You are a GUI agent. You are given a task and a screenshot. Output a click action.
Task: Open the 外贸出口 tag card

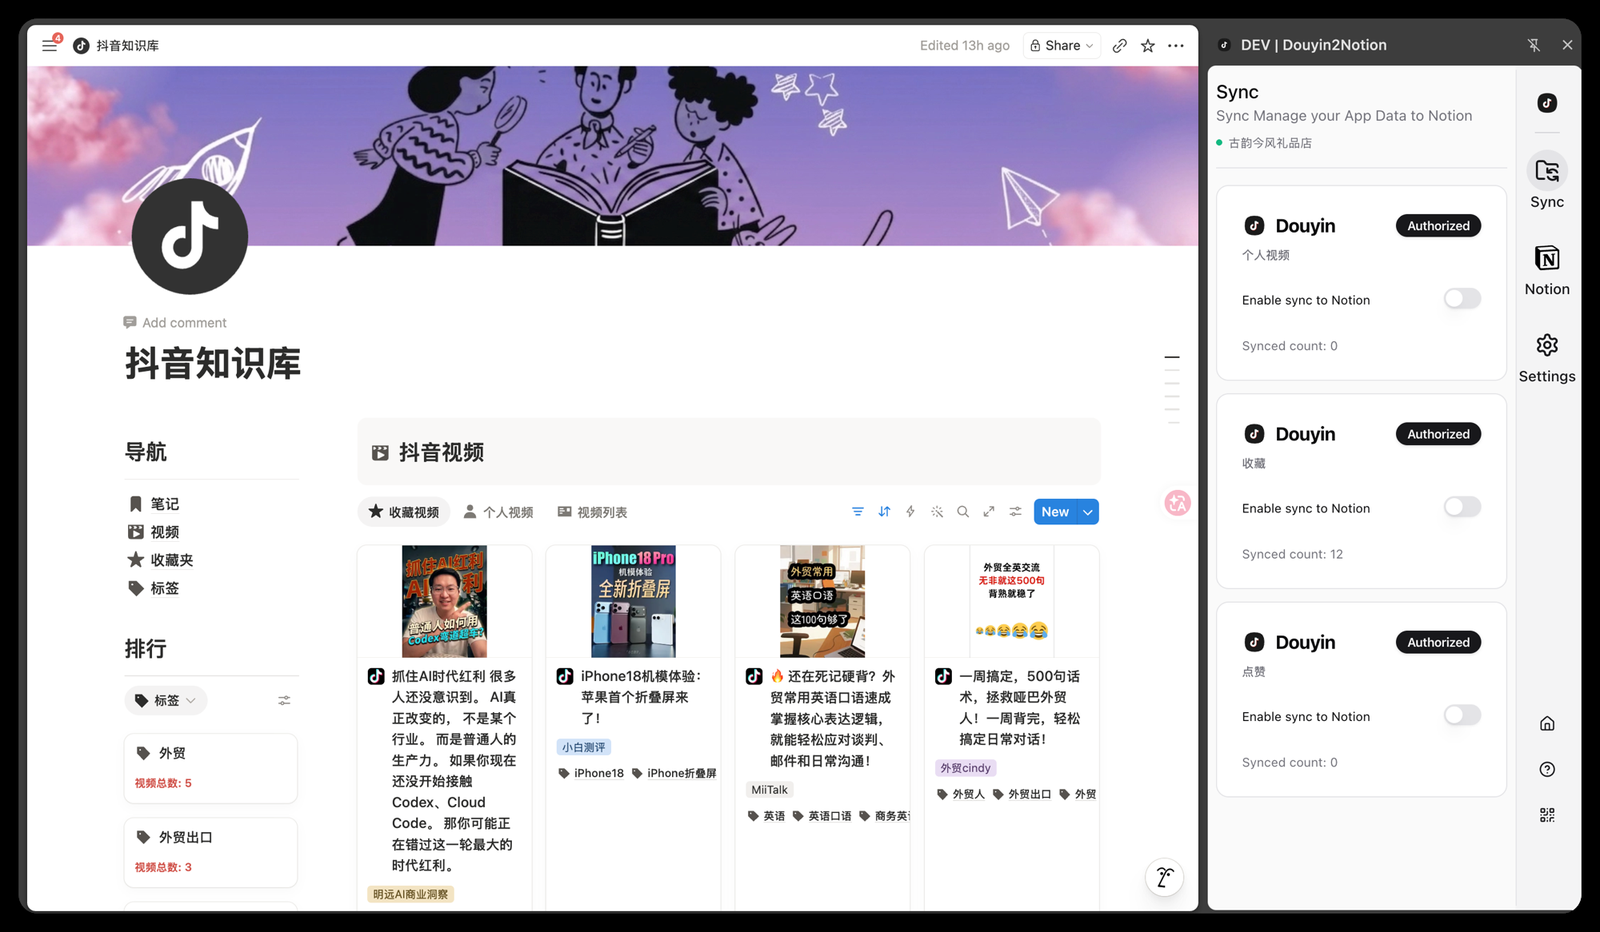pos(211,852)
